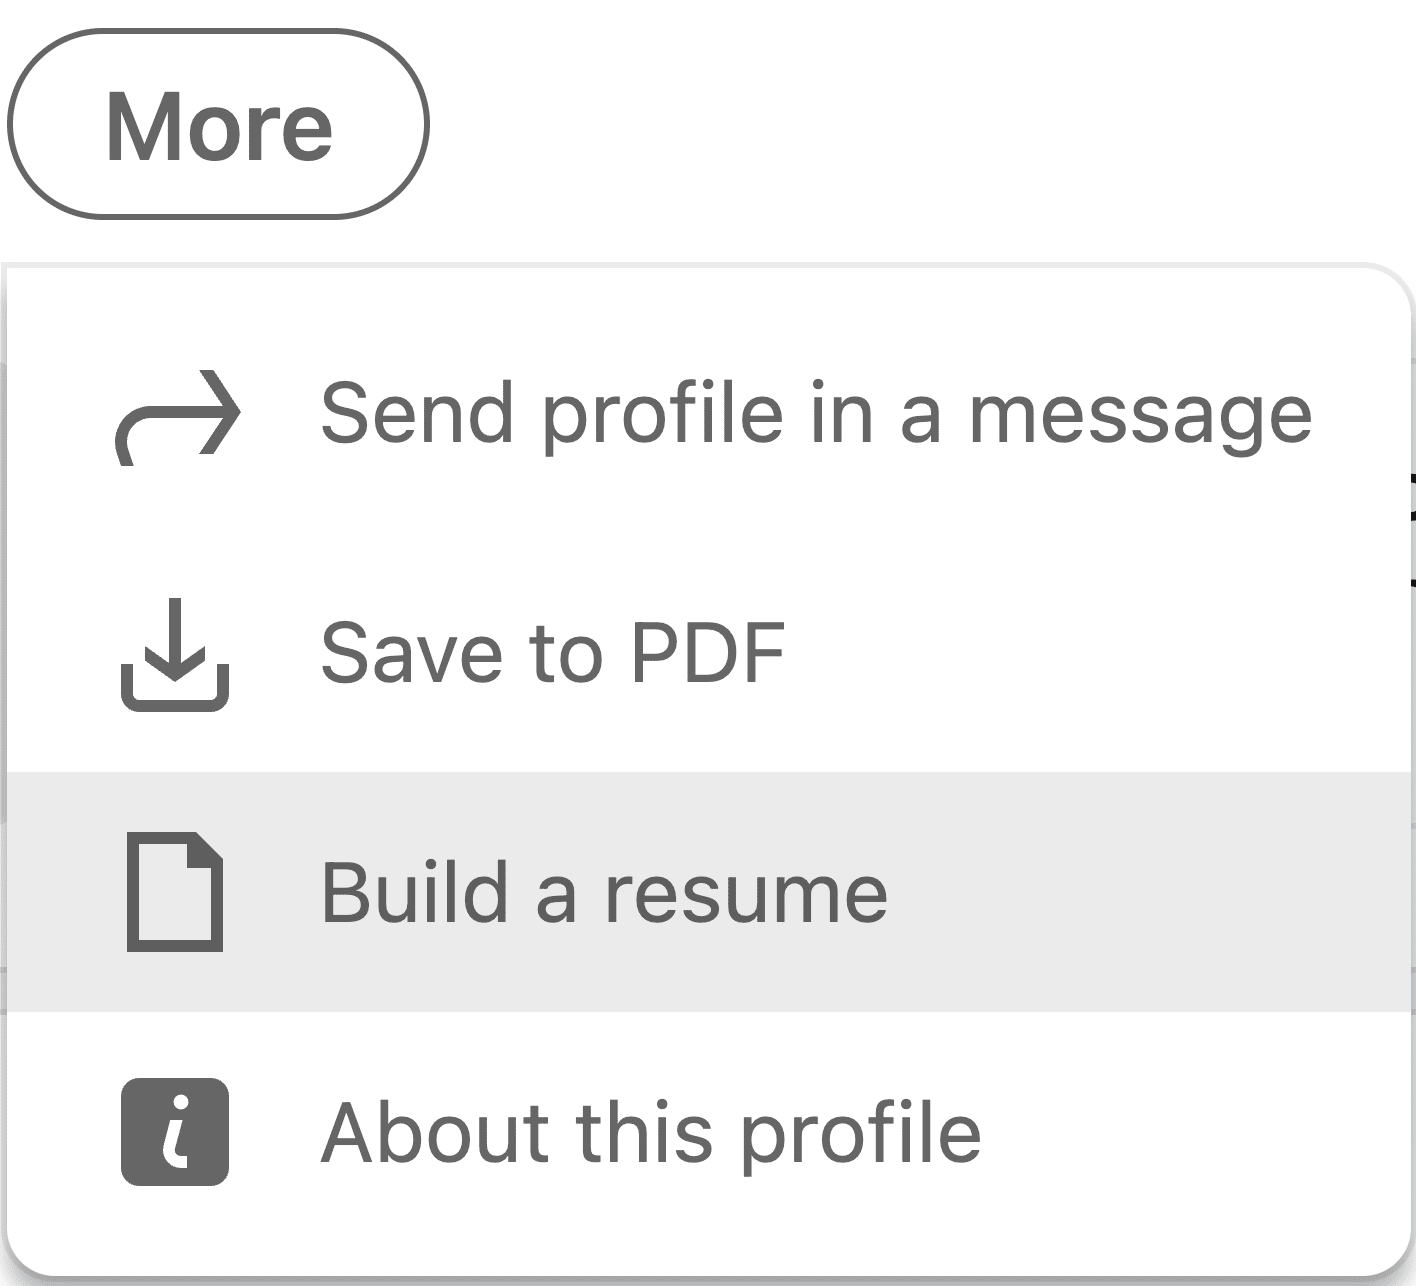Select the highlighted 'Build a resume' entry
1416x1286 pixels.
tap(603, 892)
